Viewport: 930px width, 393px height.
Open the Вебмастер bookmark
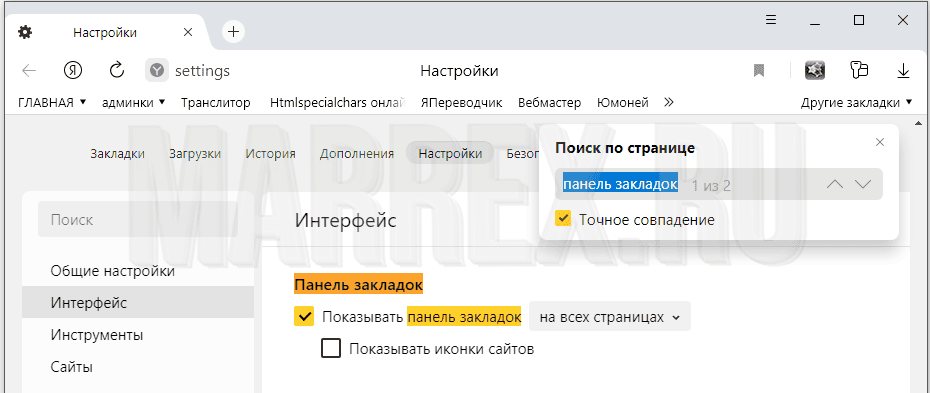549,103
